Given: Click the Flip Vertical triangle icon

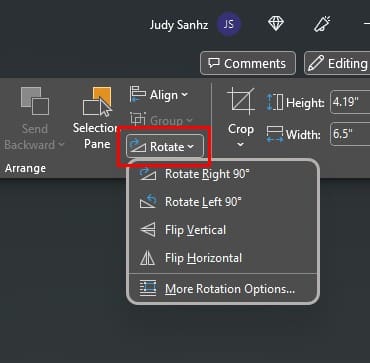Looking at the screenshot, I should [x=148, y=230].
